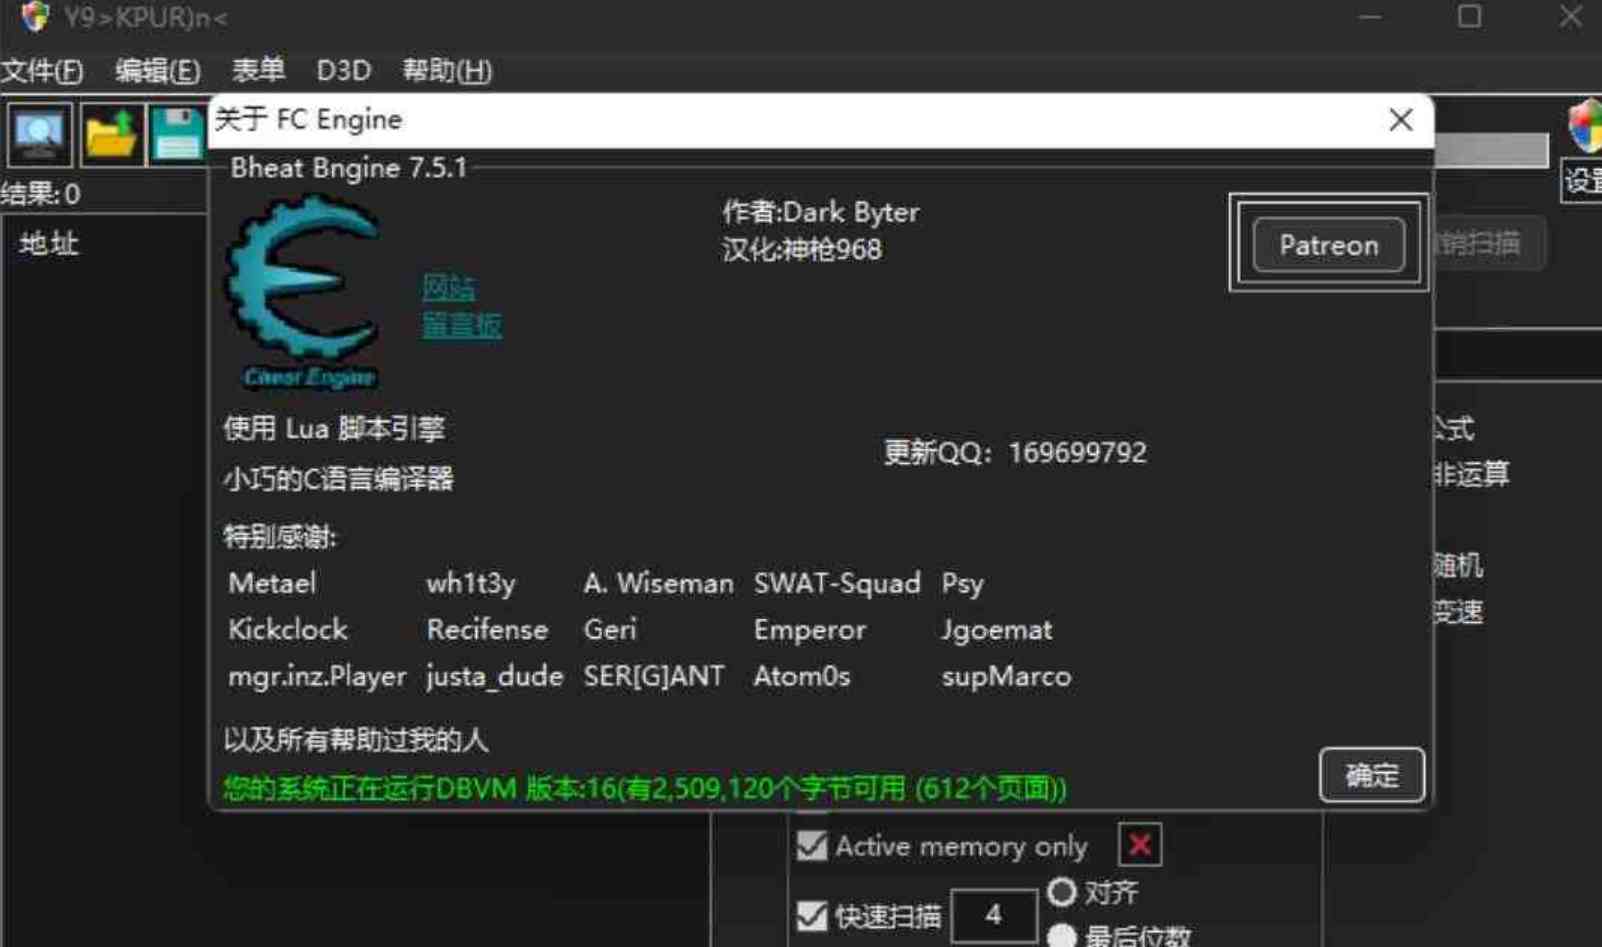
Task: Toggle Active memory only checkbox
Action: [x=812, y=846]
